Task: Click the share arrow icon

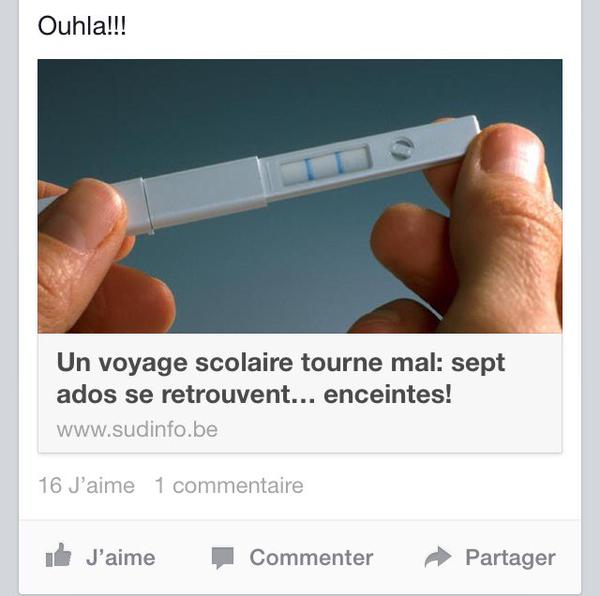Action: [x=438, y=557]
